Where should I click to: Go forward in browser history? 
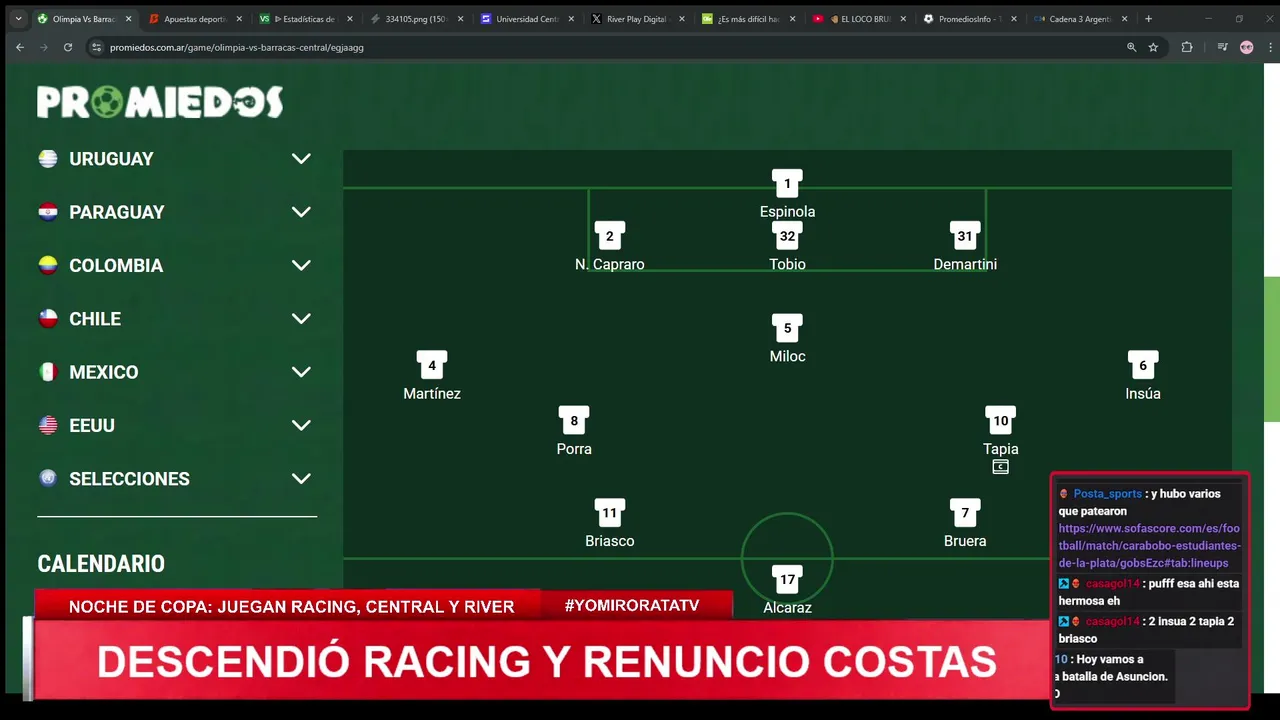(x=44, y=47)
